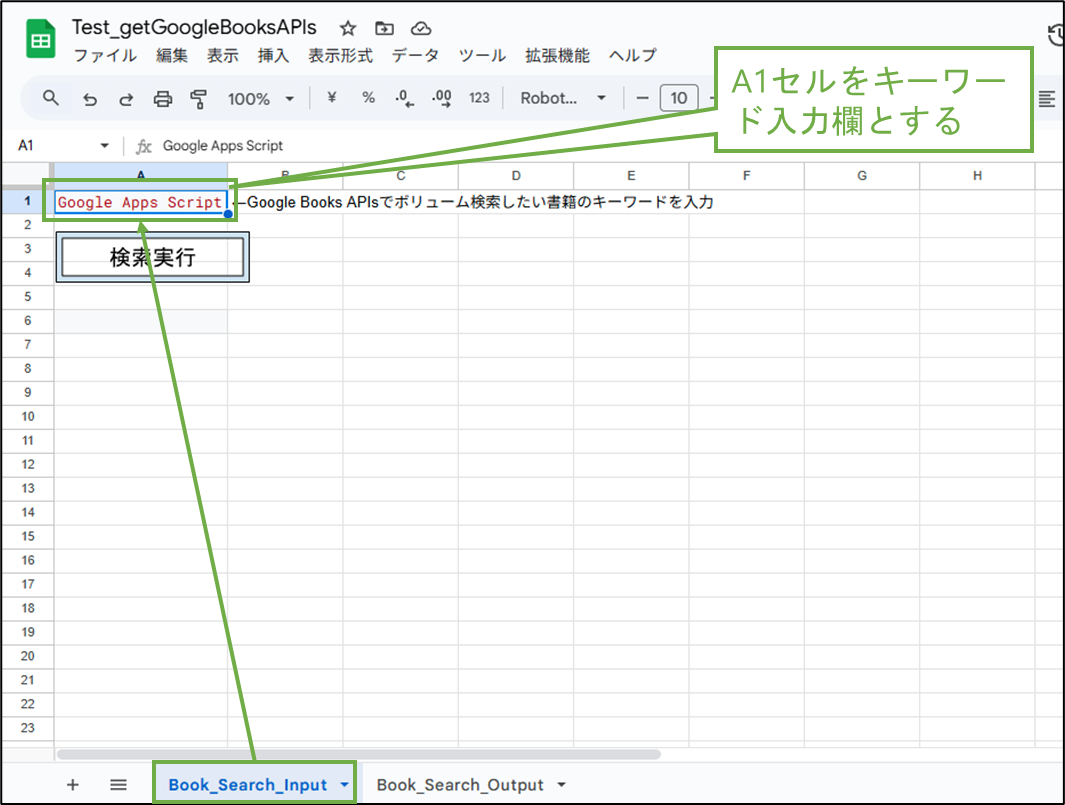Open the Google Sheets home icon

(41, 39)
